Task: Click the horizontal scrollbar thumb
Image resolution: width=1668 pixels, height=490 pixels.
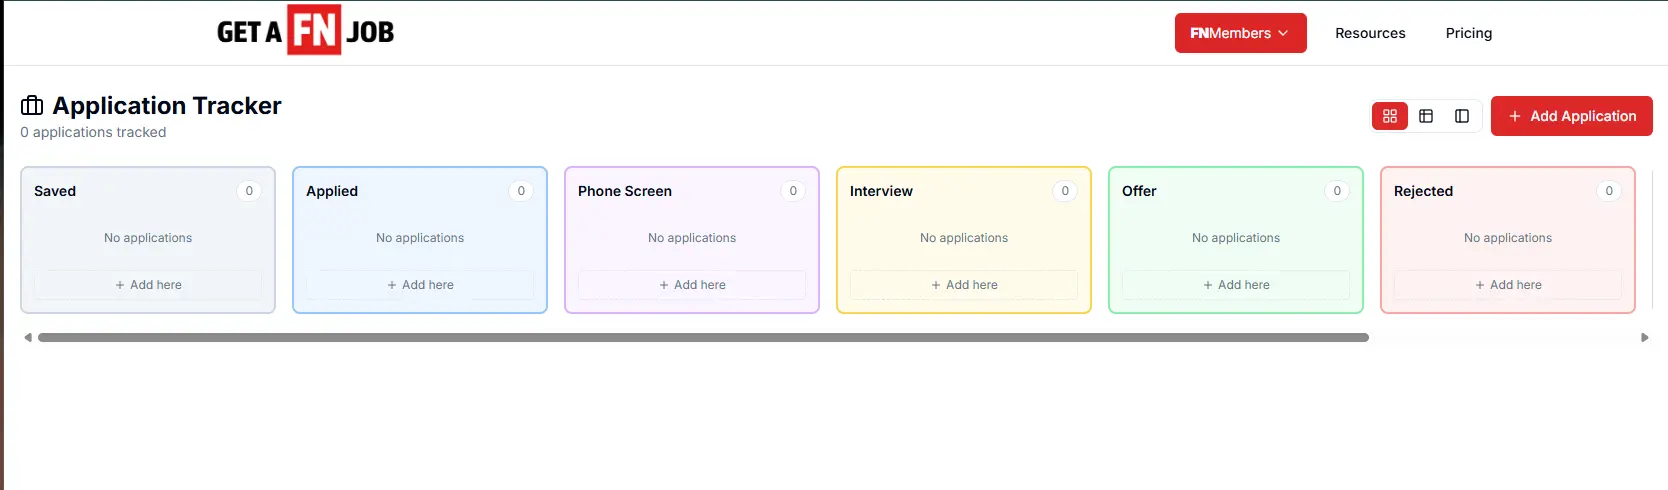Action: click(703, 338)
